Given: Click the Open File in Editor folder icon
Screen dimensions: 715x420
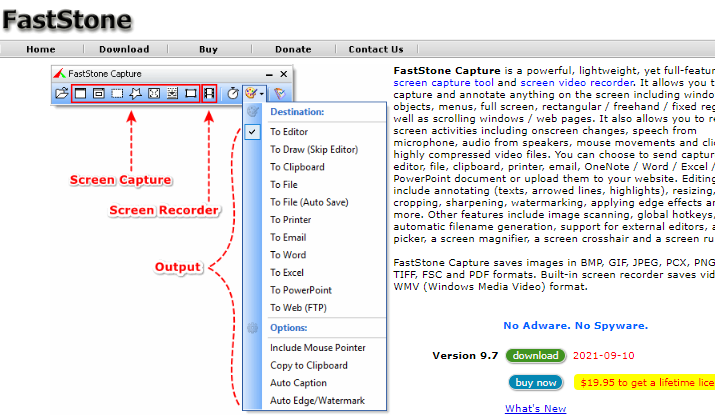Looking at the screenshot, I should [62, 93].
